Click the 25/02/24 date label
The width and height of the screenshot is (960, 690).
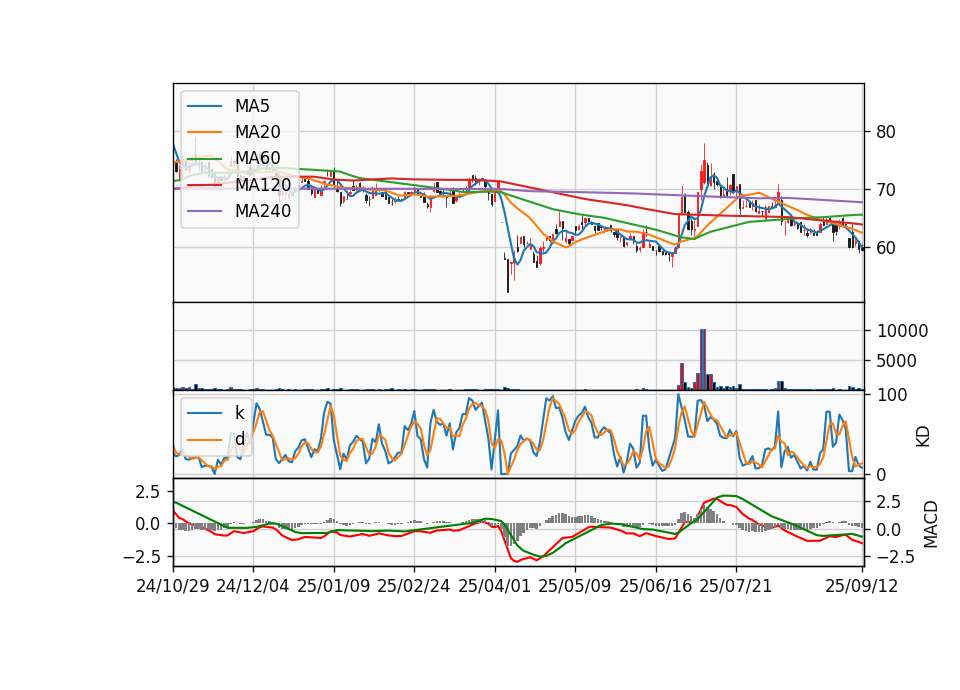414,586
